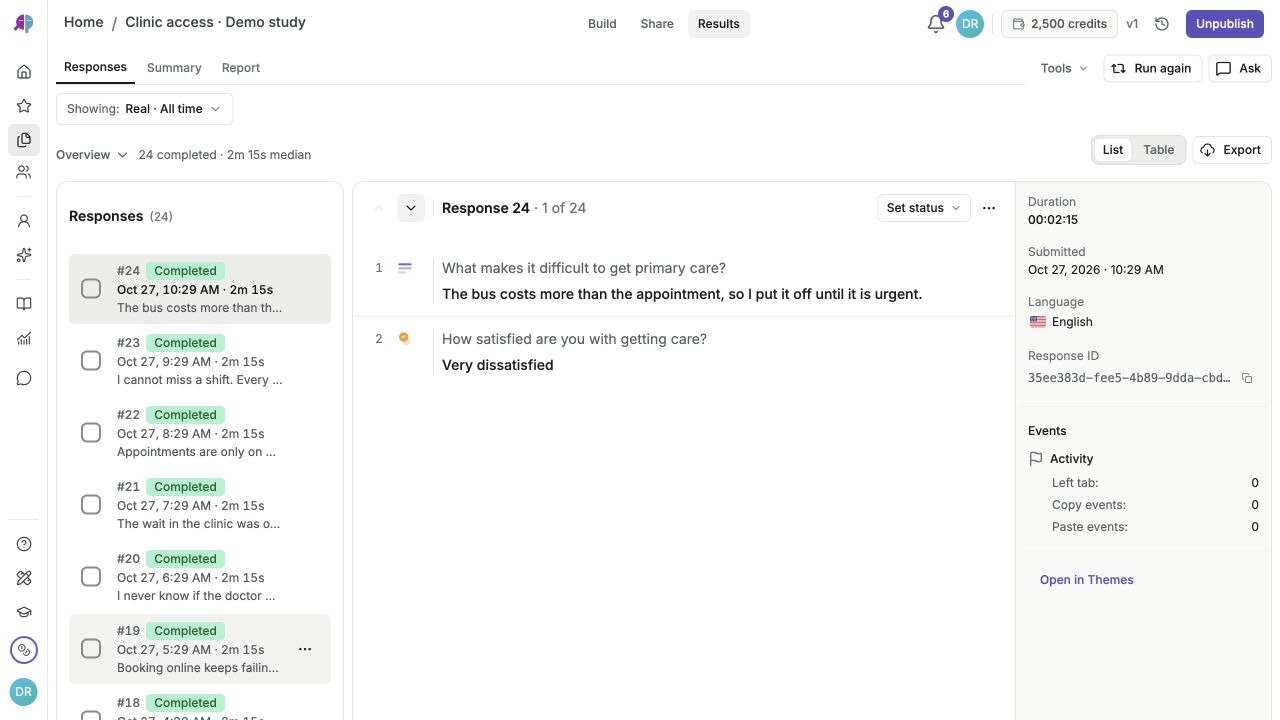Open the Set status dropdown

point(924,208)
